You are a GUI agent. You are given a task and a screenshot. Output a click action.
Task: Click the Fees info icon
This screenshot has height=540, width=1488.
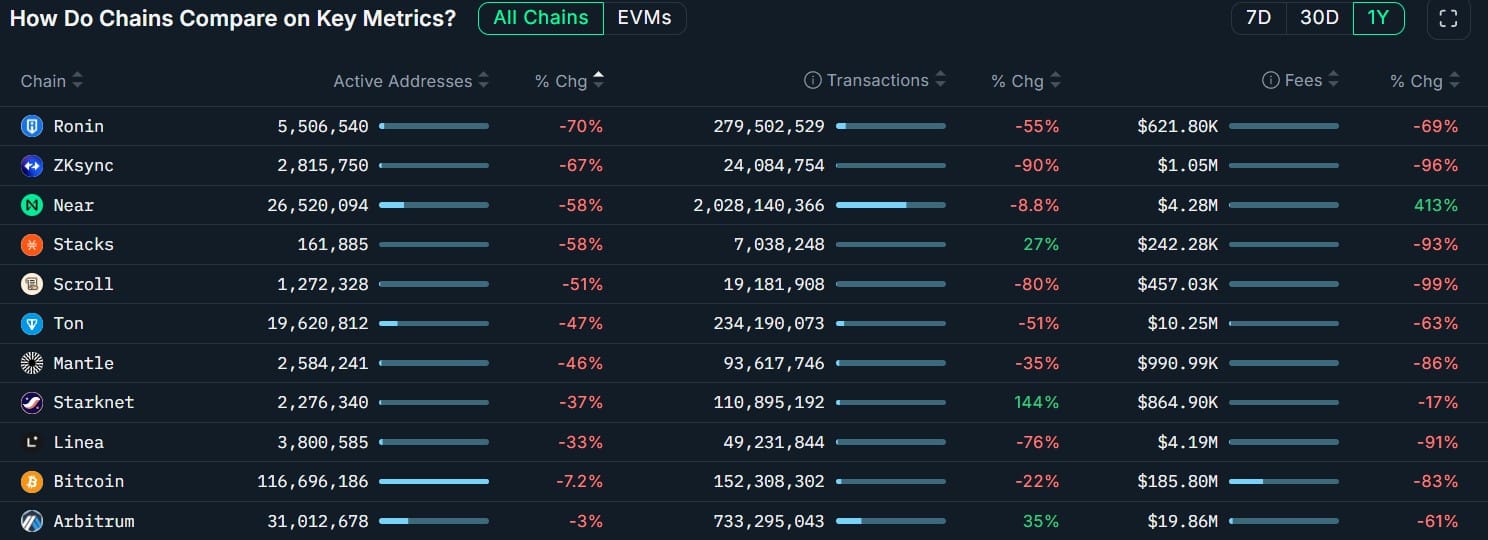[1271, 81]
